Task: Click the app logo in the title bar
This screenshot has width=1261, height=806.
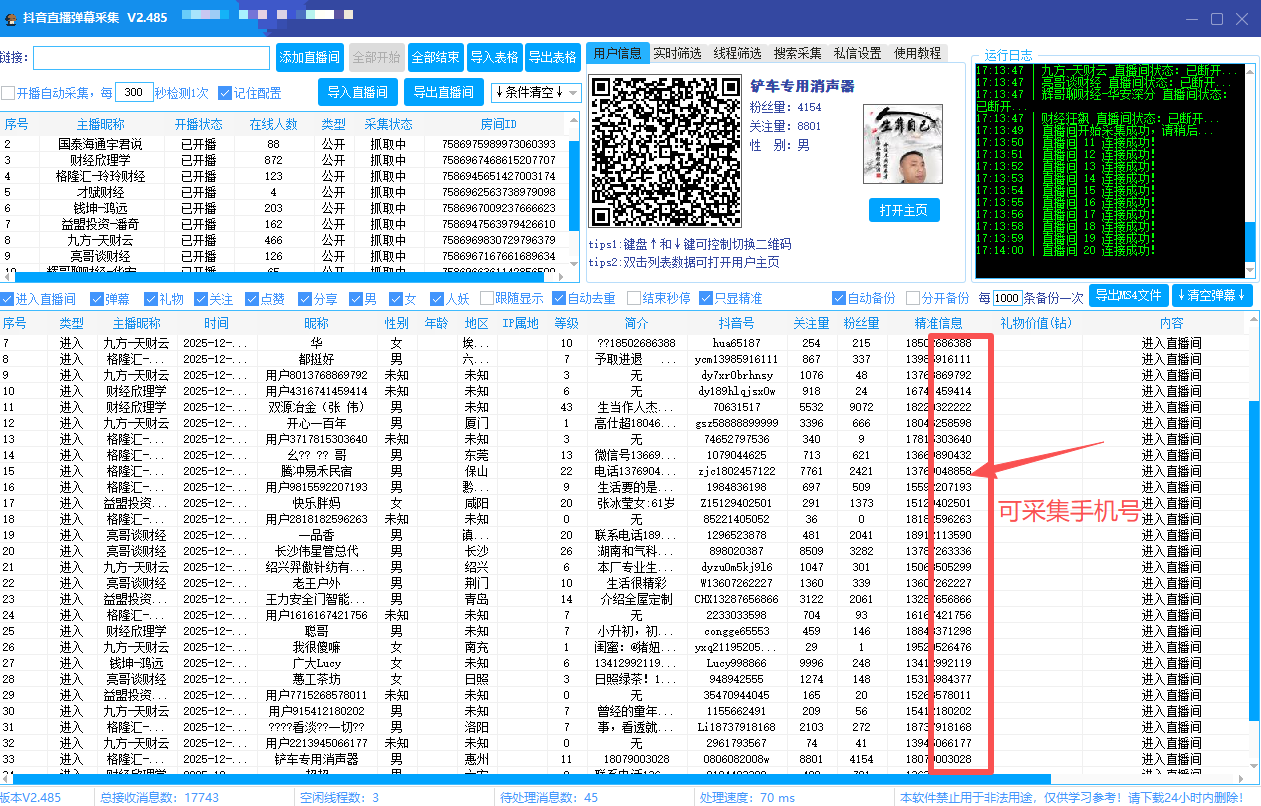Action: (12, 17)
